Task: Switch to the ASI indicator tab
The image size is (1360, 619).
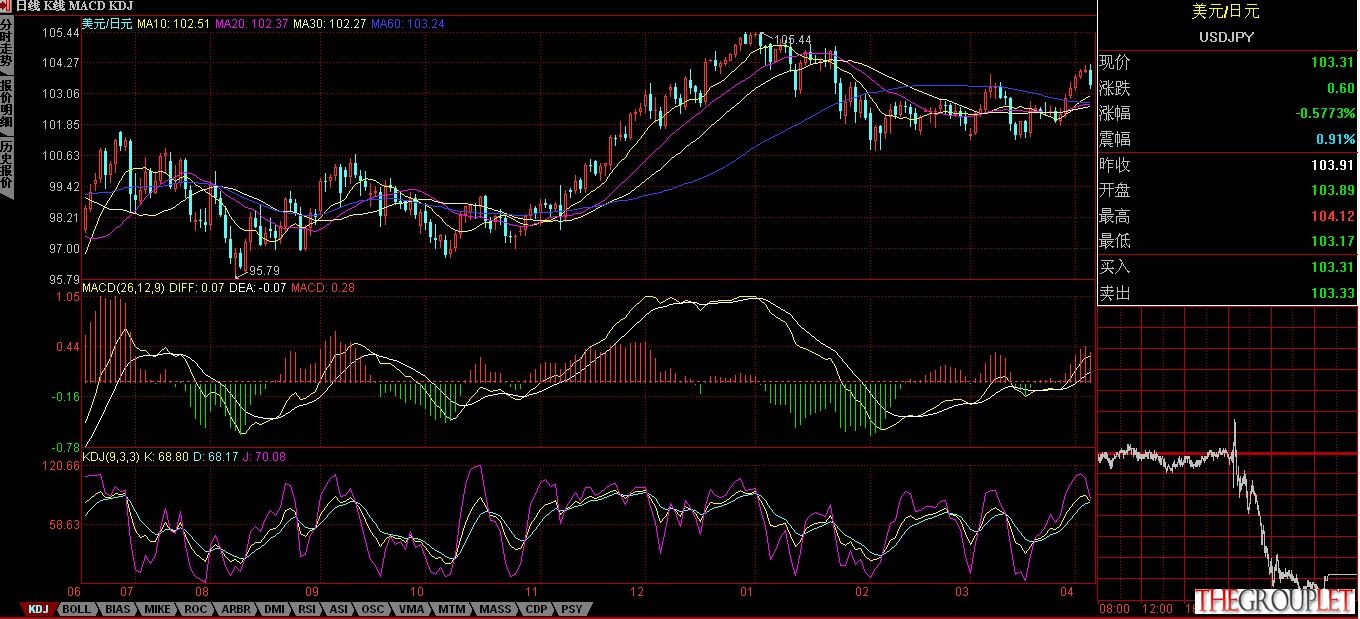Action: 339,609
